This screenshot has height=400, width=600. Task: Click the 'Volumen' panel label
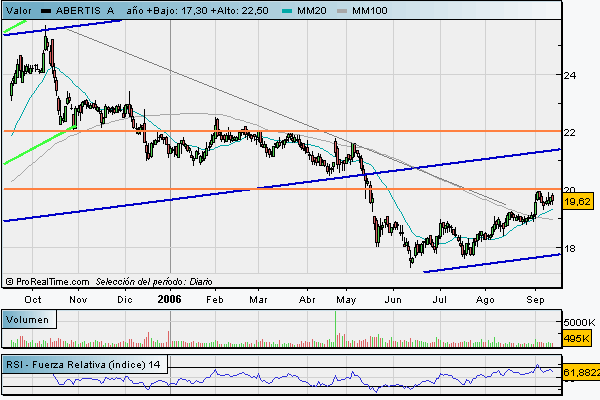(28, 320)
